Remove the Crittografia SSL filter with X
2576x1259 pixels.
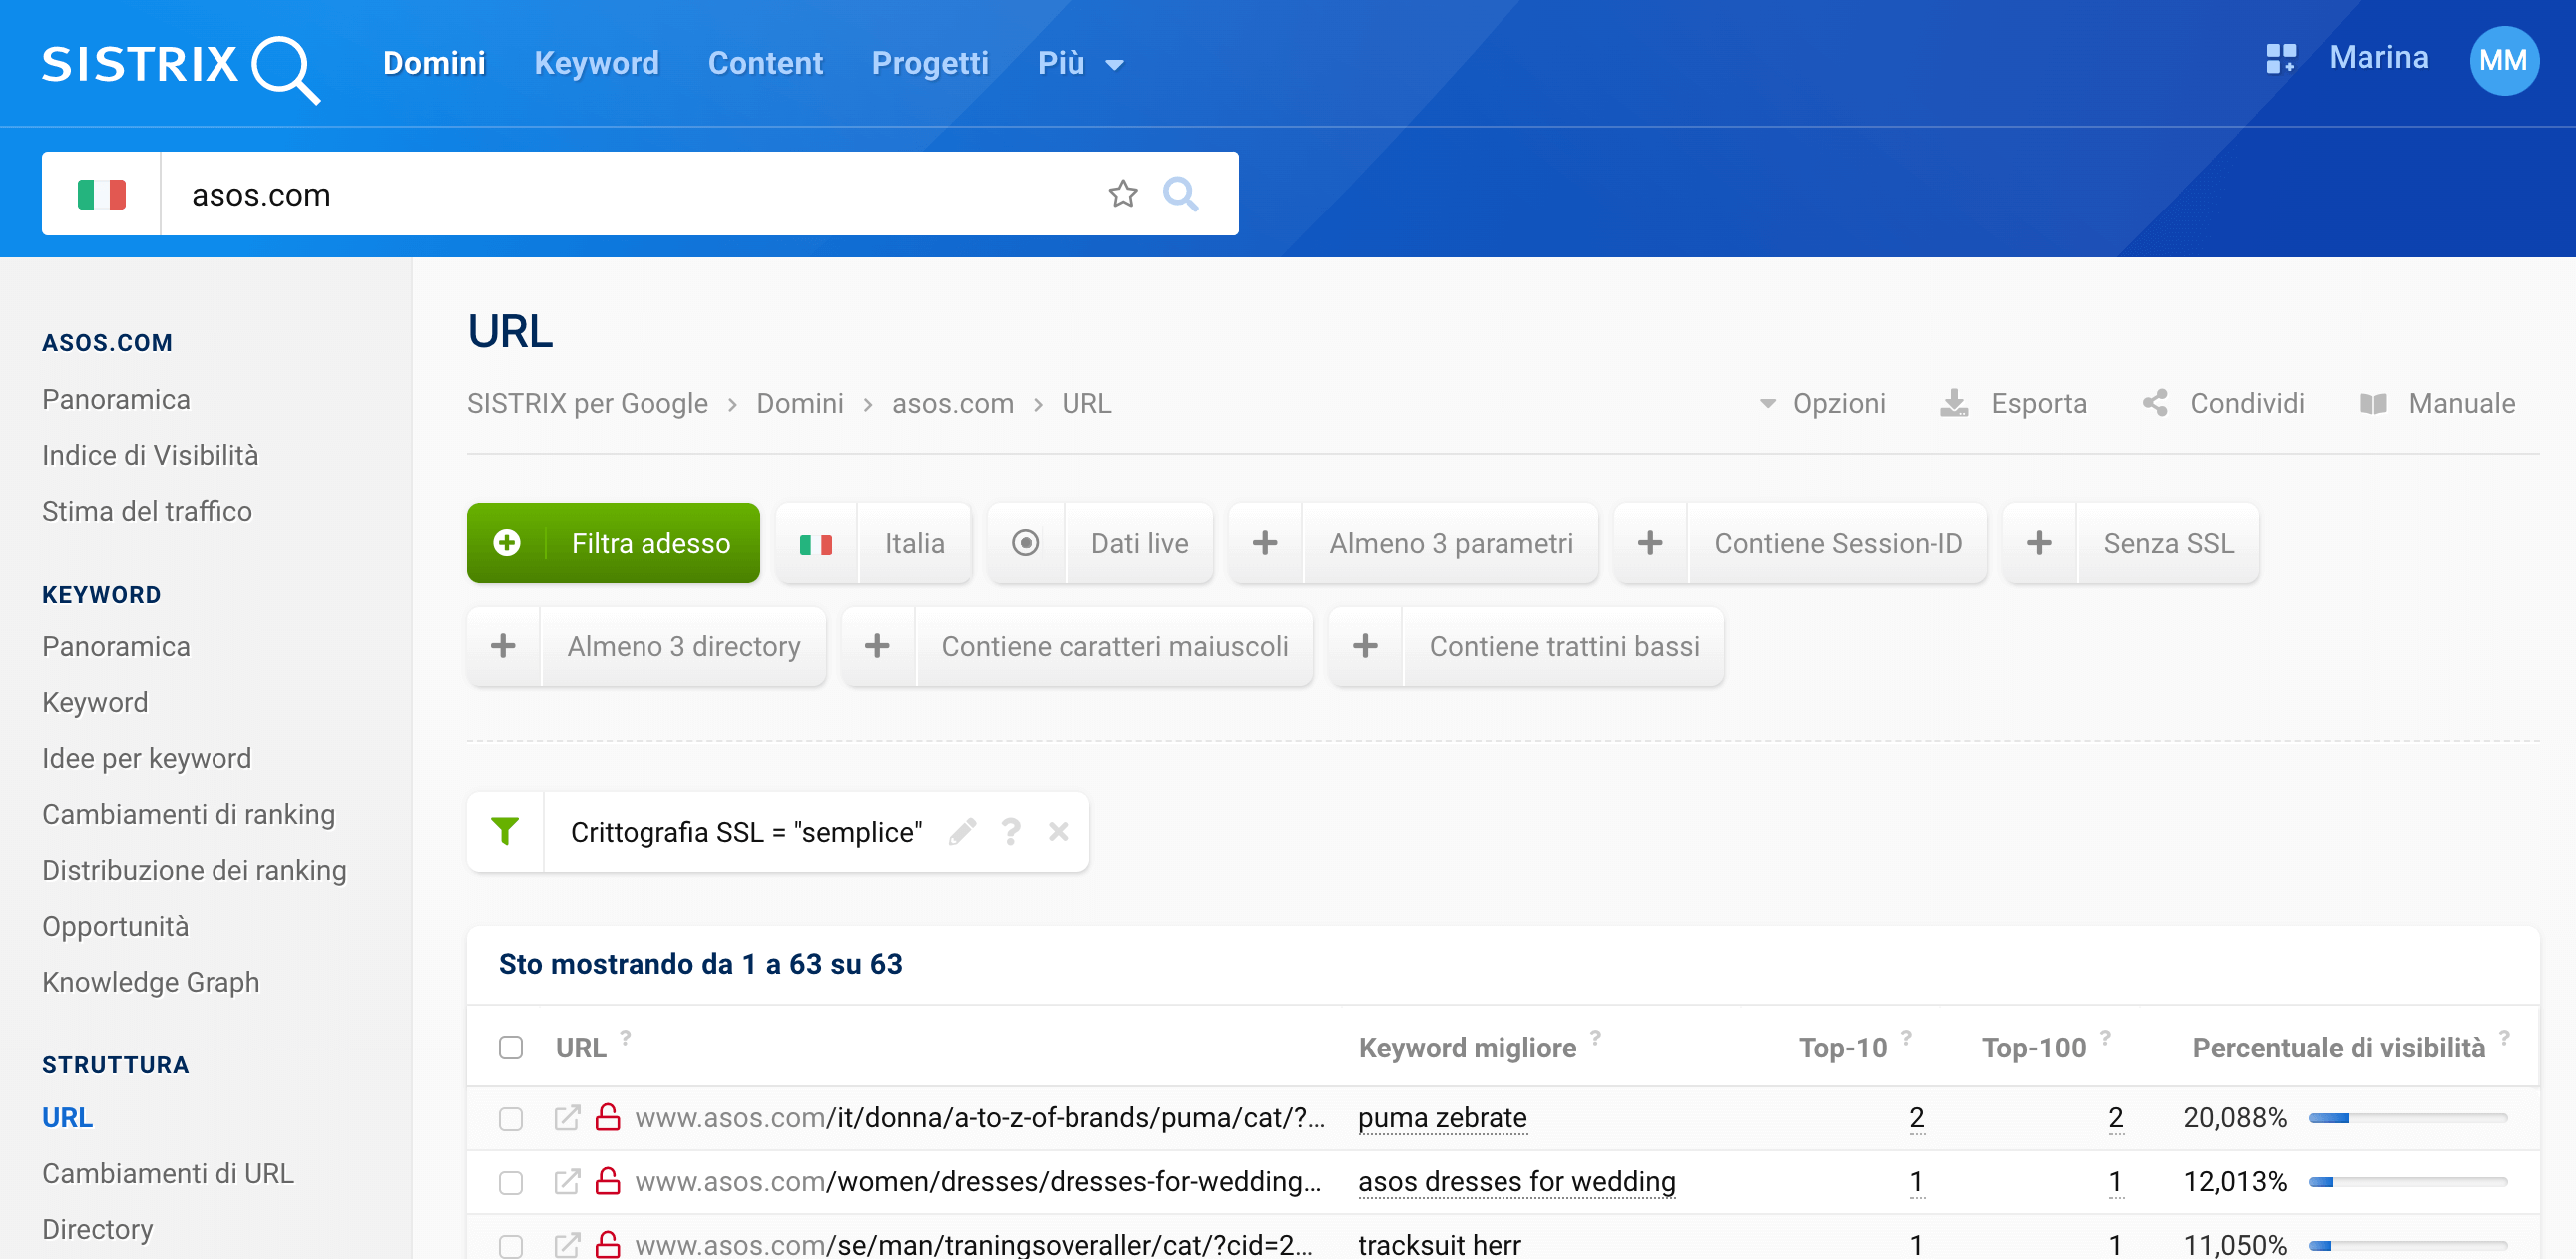1058,831
